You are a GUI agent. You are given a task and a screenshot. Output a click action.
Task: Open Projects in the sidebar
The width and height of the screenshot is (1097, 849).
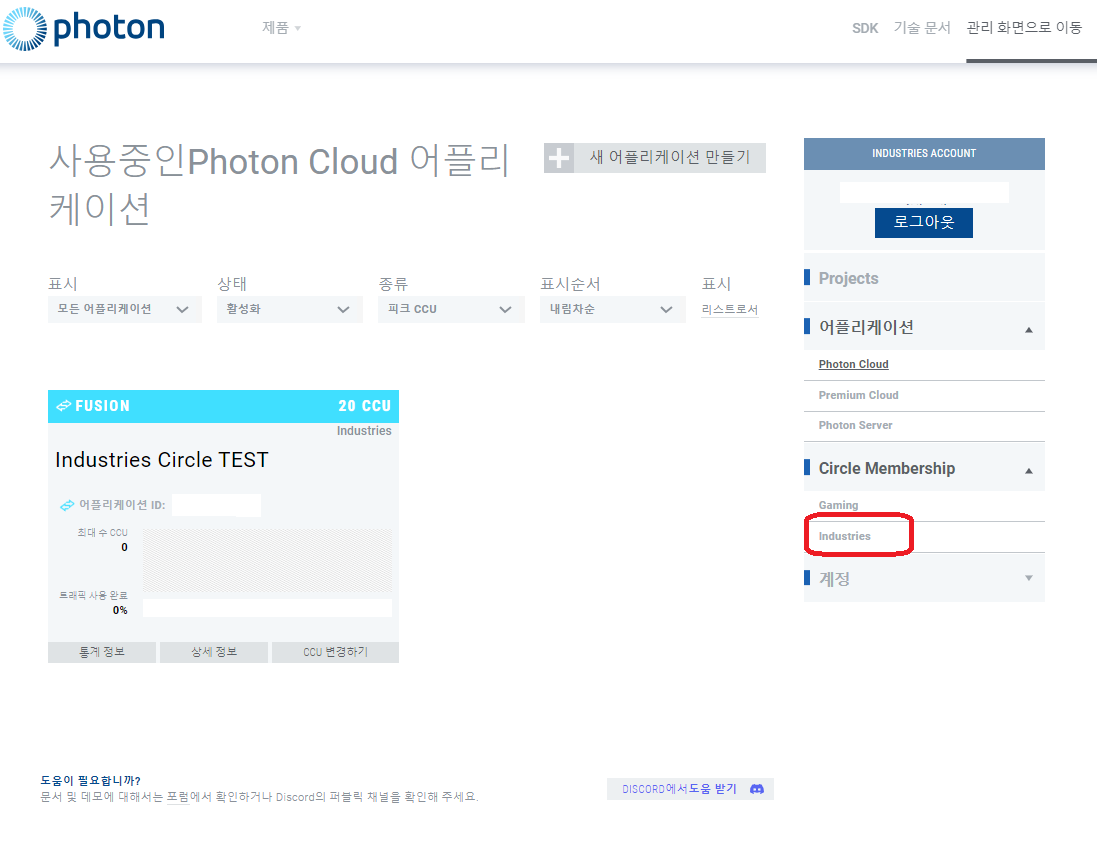[848, 278]
